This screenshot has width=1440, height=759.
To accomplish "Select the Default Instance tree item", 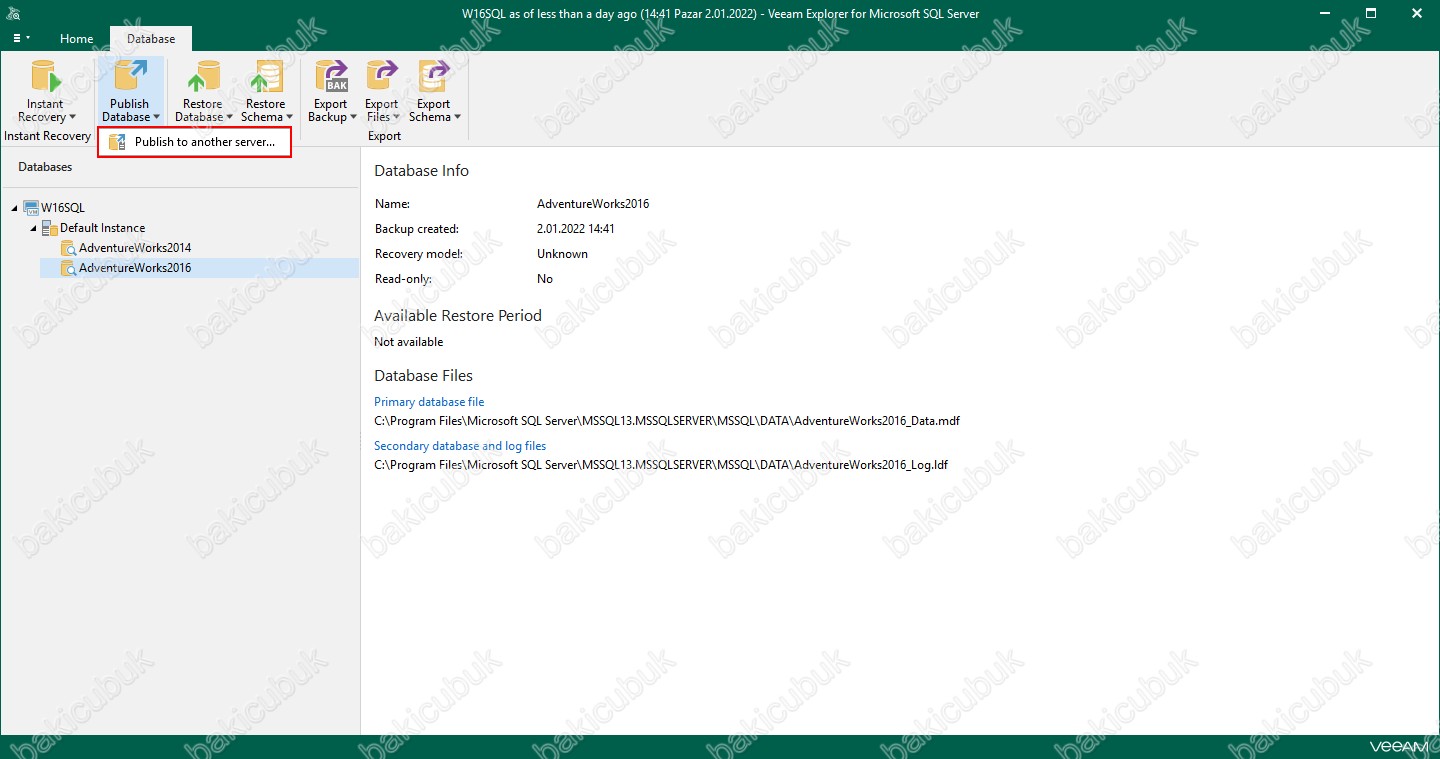I will click(102, 228).
